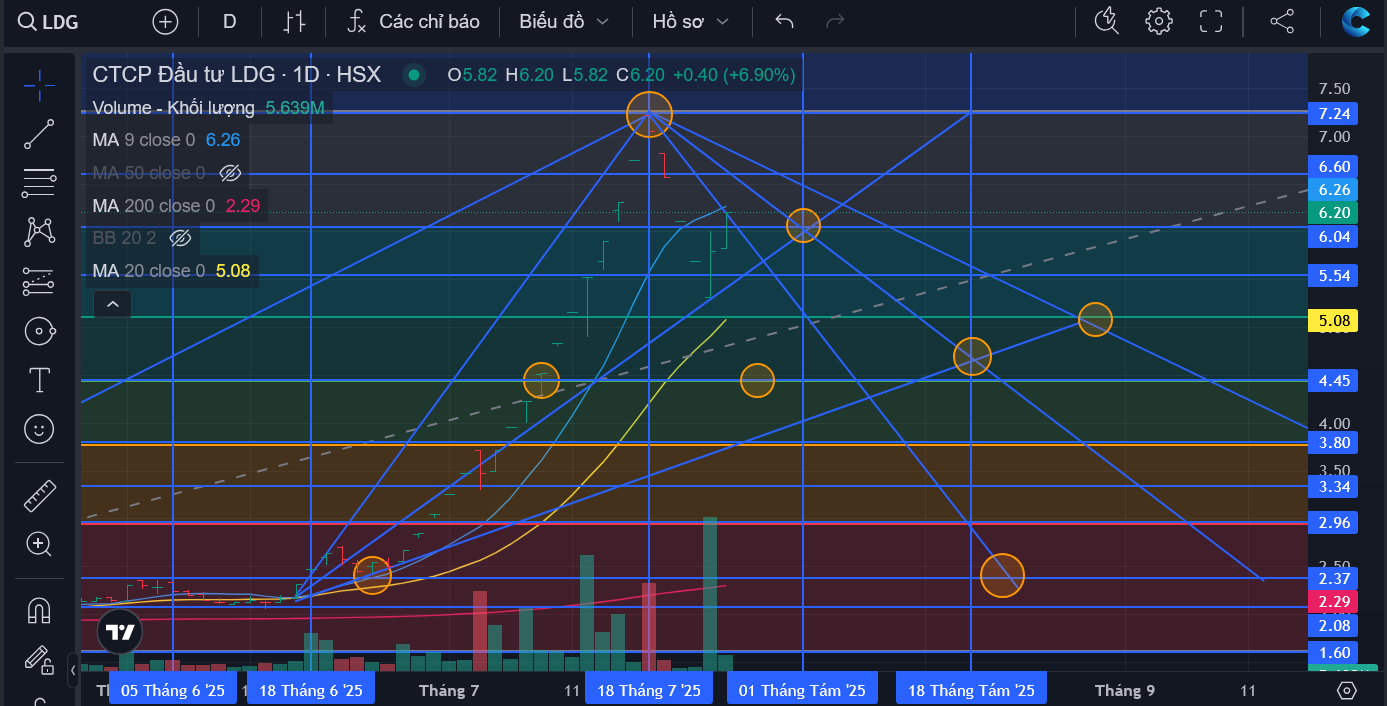This screenshot has width=1387, height=706.
Task: Select the 18 Tháng 6 '25 date marker
Action: (x=311, y=690)
